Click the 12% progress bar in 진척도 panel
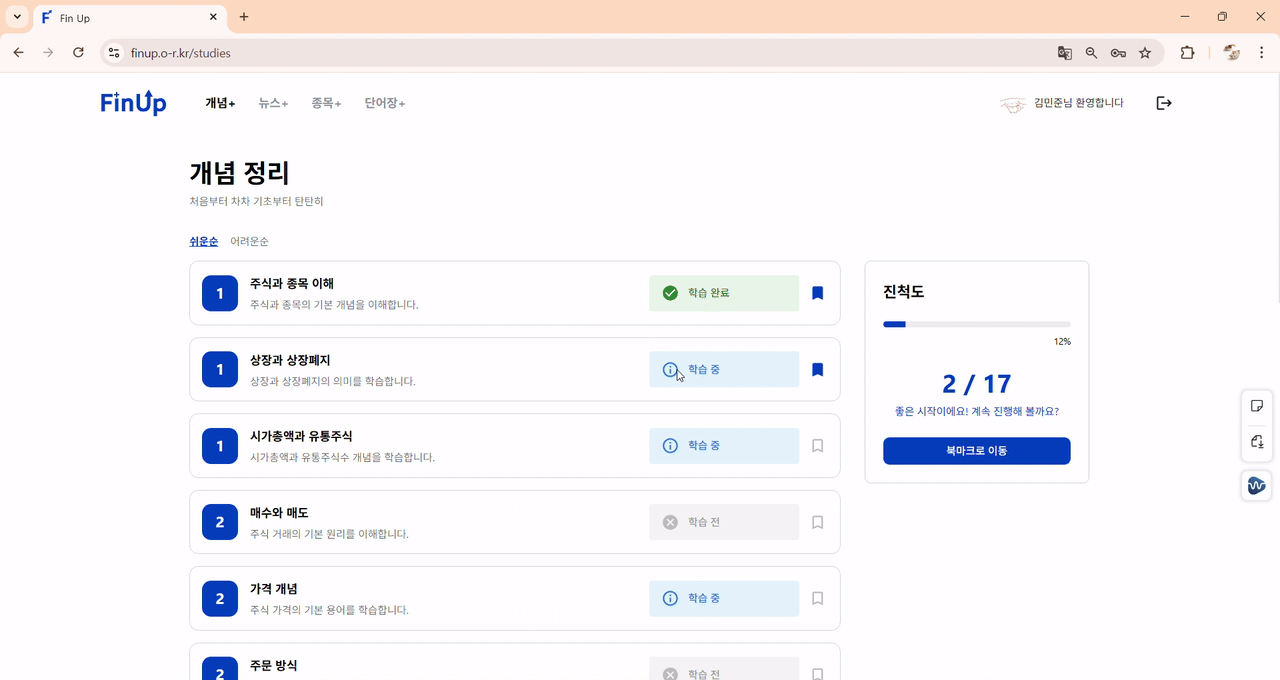The image size is (1280, 680). 976,323
